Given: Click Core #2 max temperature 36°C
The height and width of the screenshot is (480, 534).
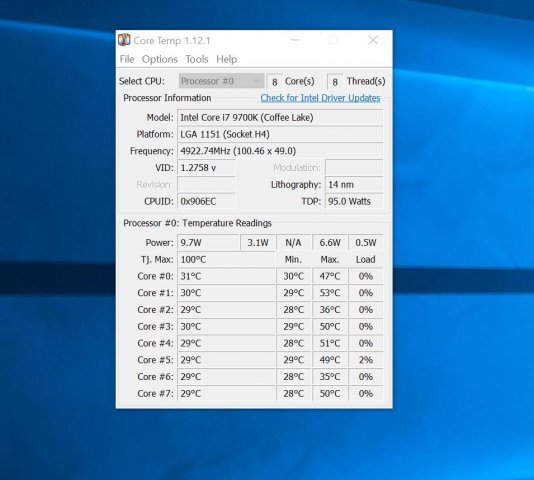Looking at the screenshot, I should [330, 310].
